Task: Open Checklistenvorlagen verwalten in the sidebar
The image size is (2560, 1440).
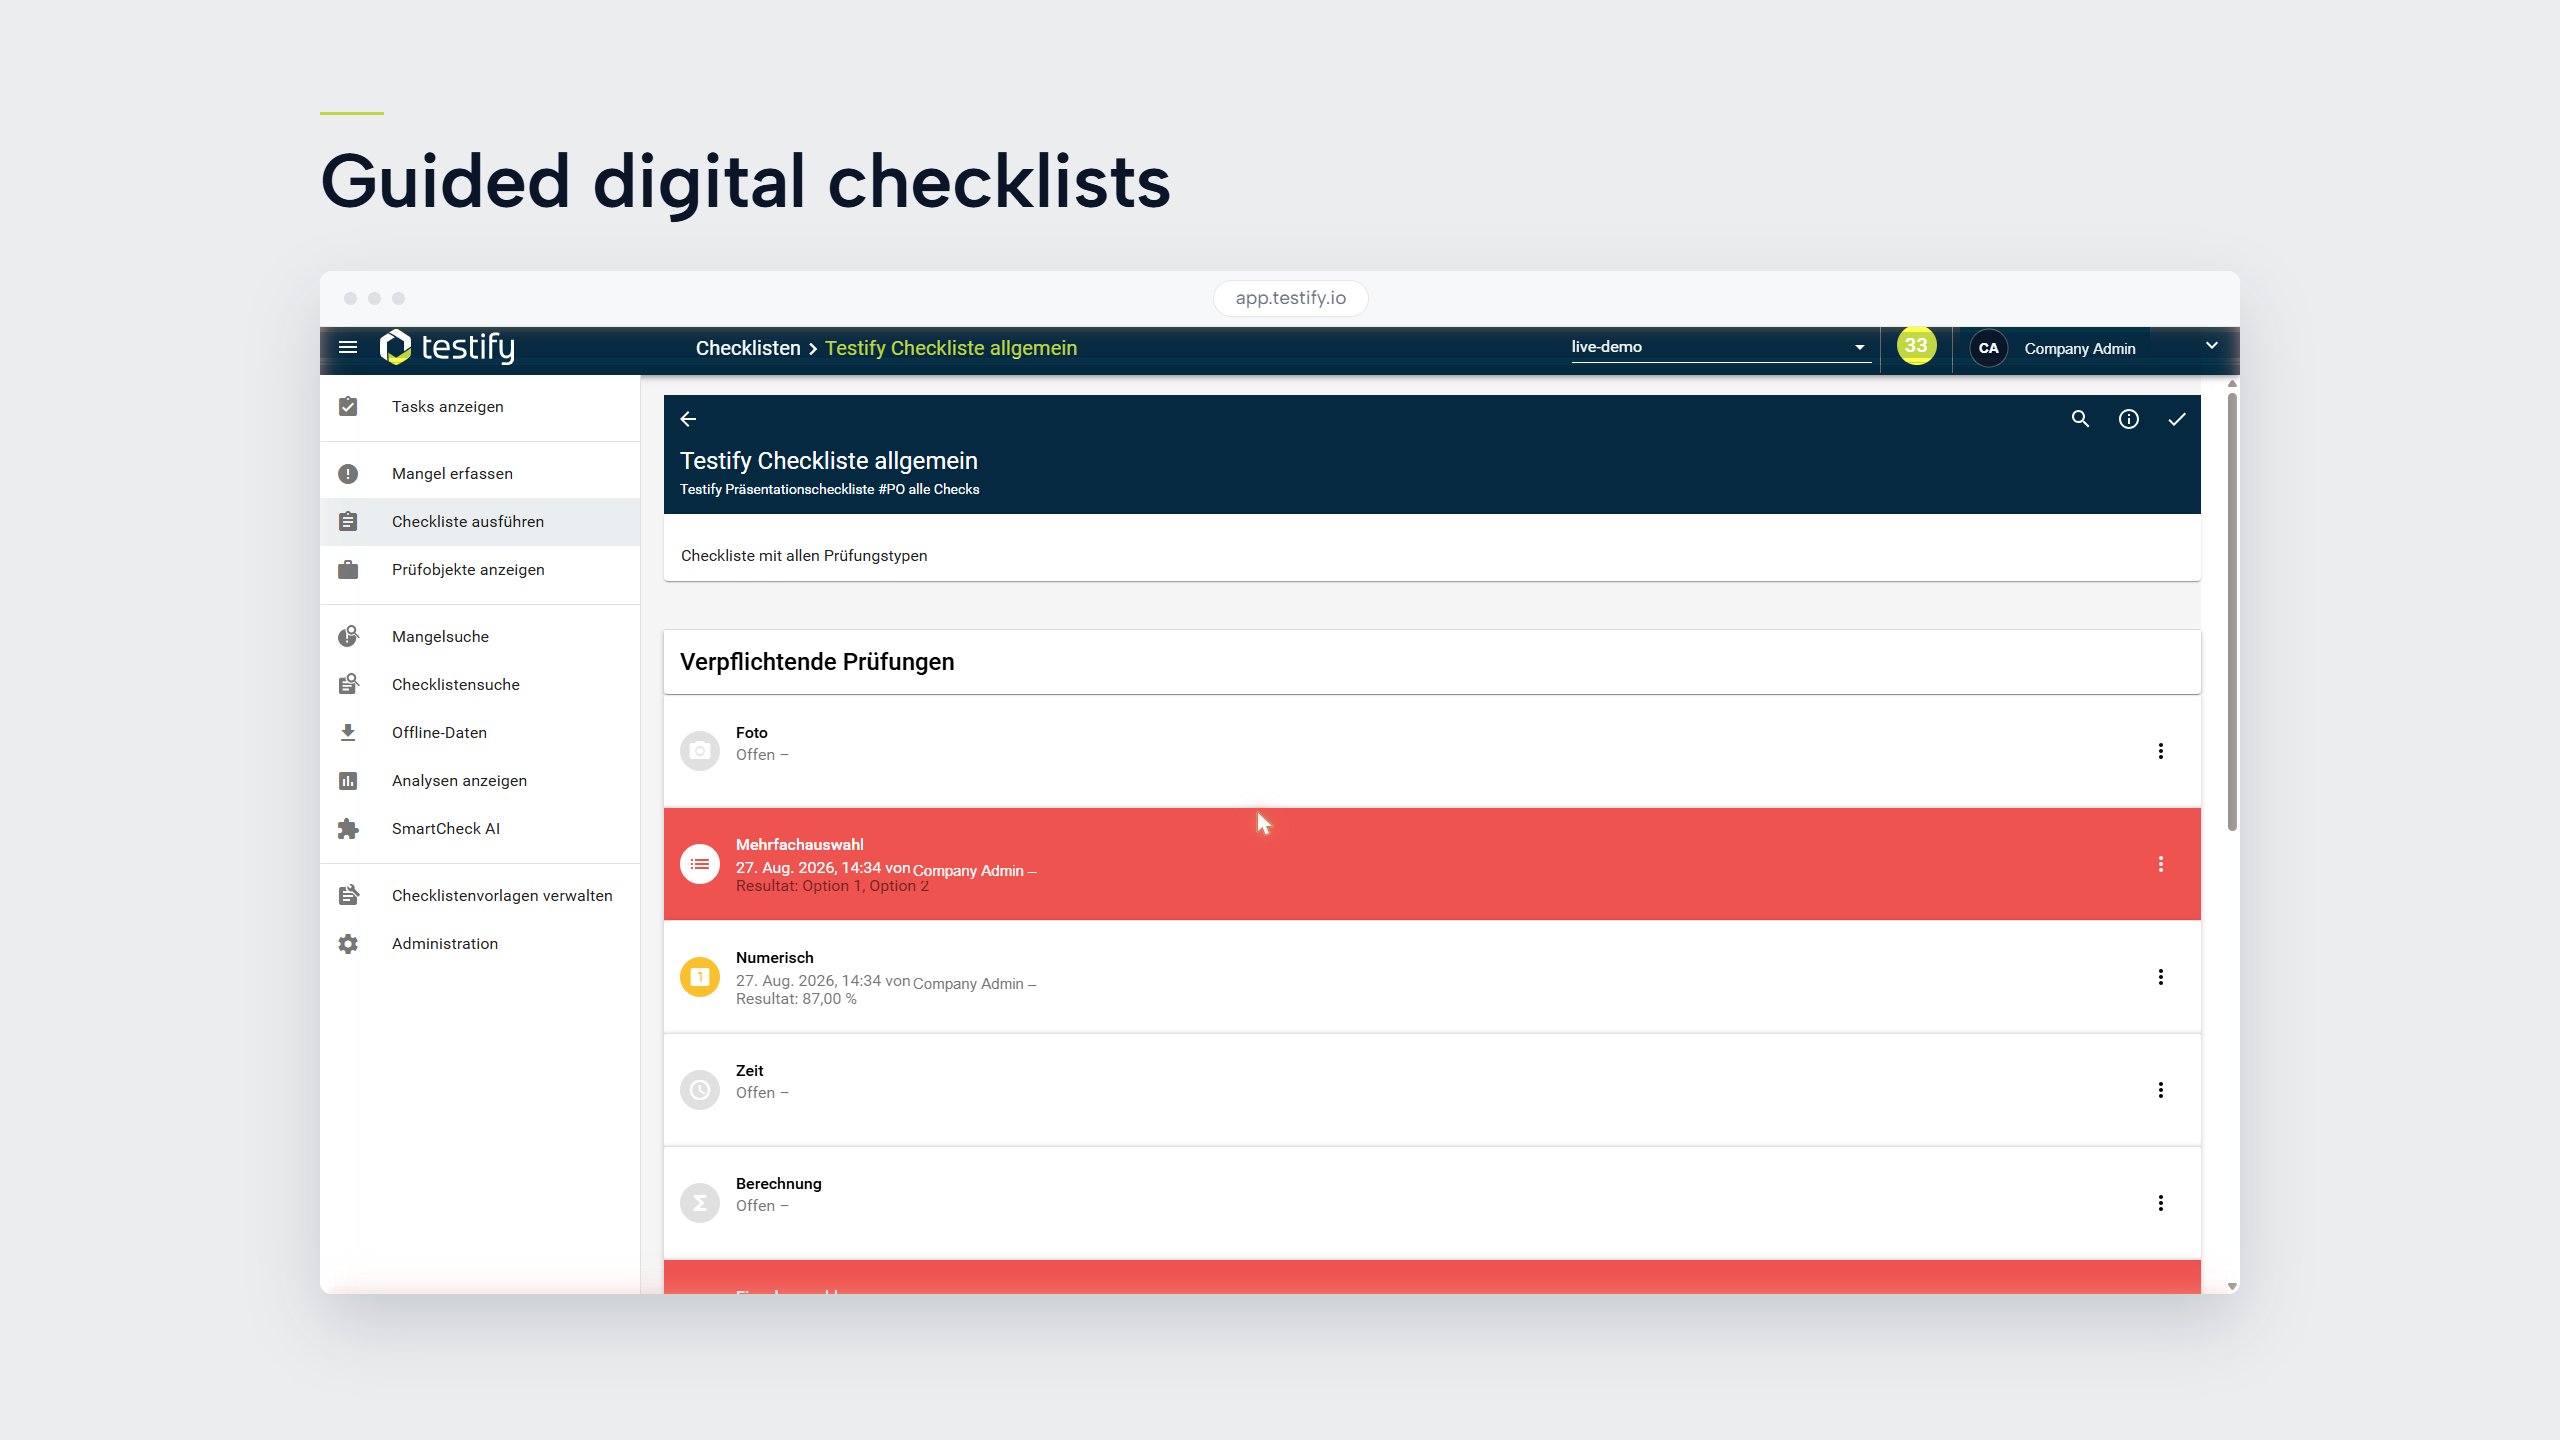Action: click(480, 895)
